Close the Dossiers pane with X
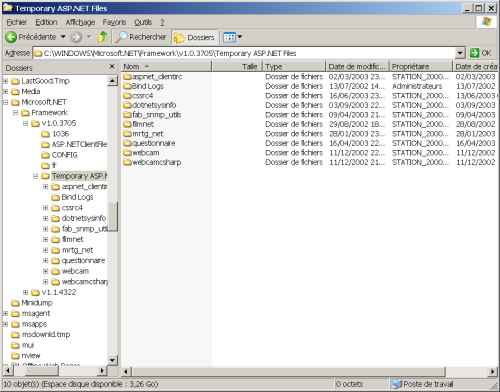Viewport: 500px width, 392px height. [x=112, y=67]
